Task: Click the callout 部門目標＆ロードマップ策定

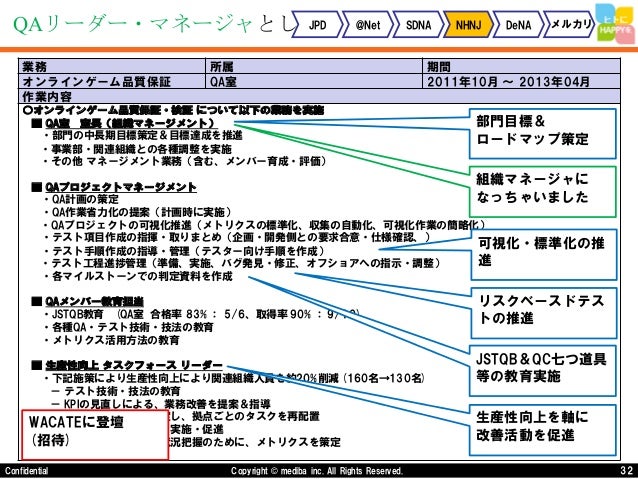Action: 542,133
